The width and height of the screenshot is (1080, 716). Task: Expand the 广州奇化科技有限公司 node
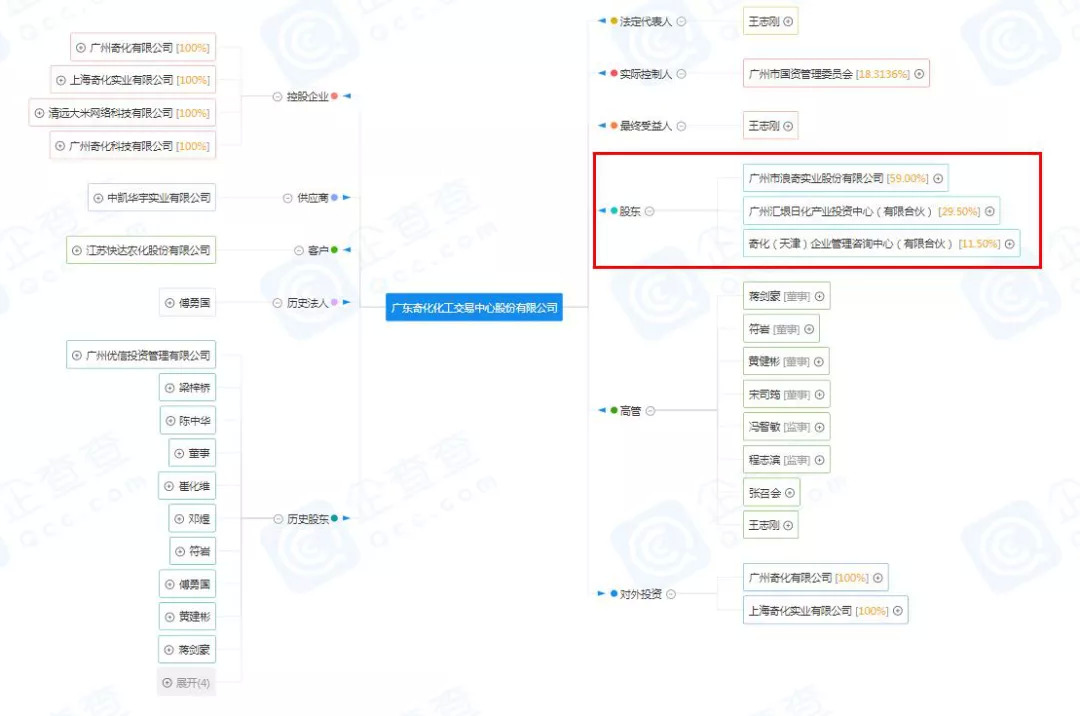click(60, 146)
